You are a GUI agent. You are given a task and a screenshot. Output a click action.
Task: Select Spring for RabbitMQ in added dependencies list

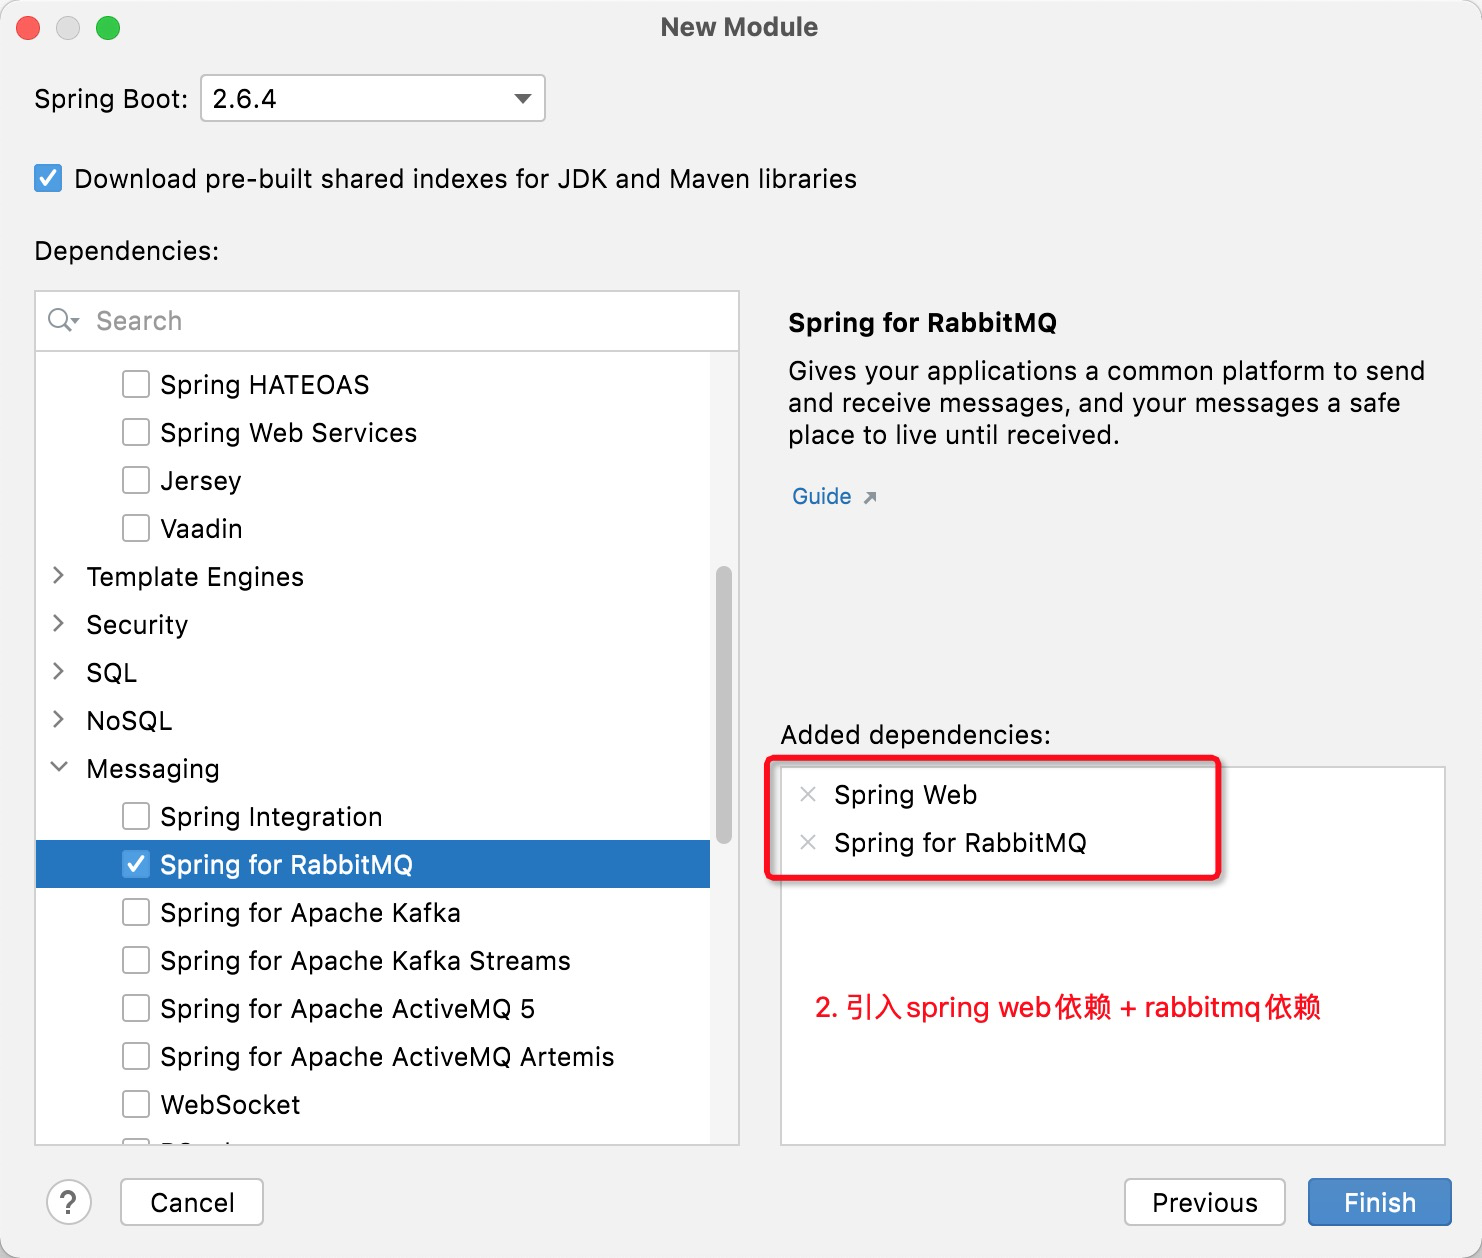point(960,843)
